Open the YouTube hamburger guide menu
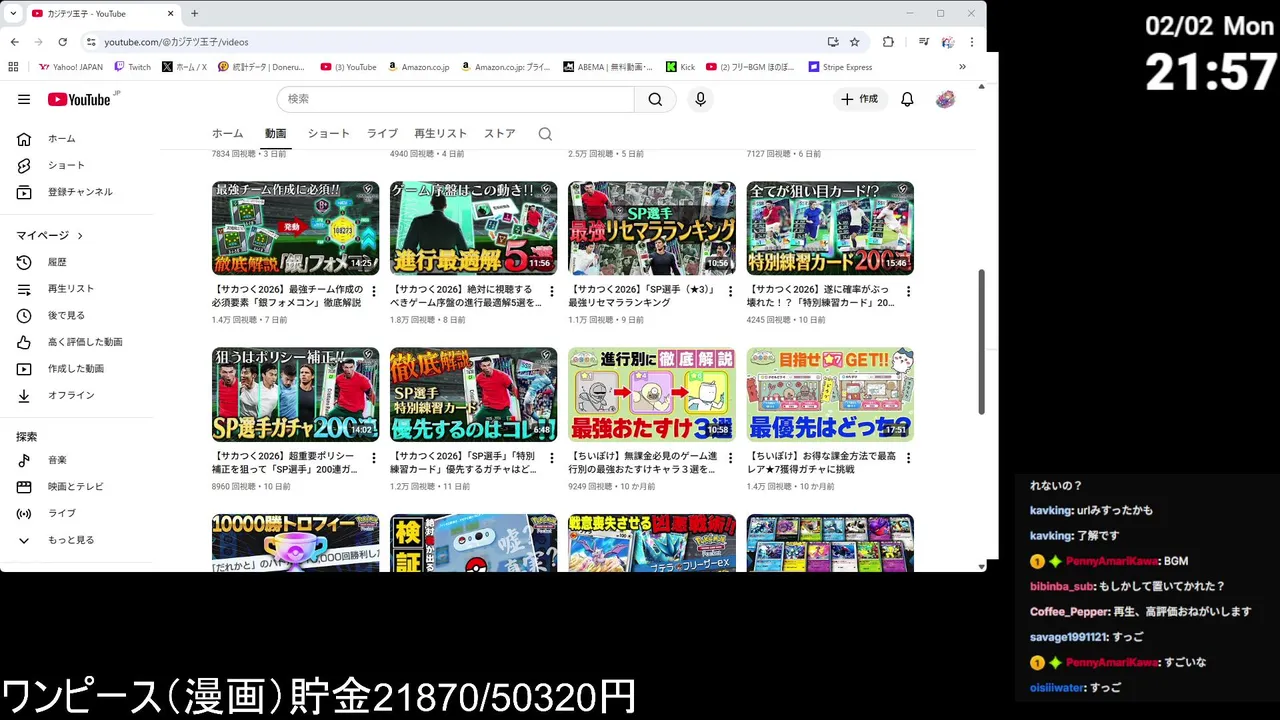Screen dimensions: 1280x720 coord(24,99)
